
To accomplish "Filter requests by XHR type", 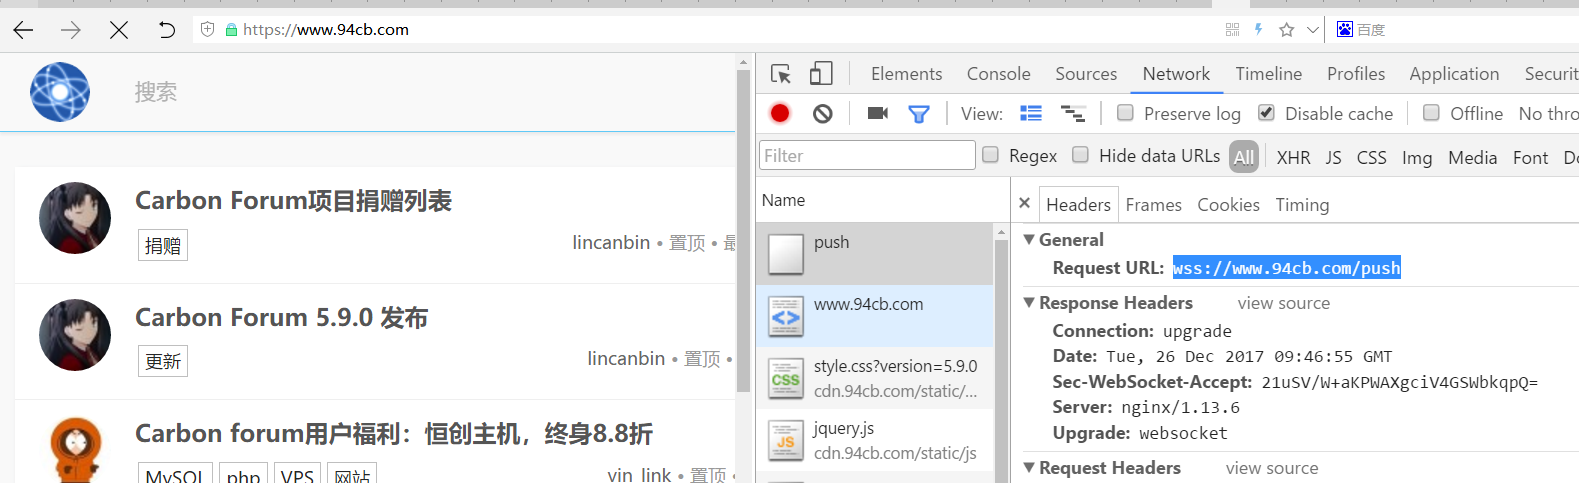I will [1293, 158].
